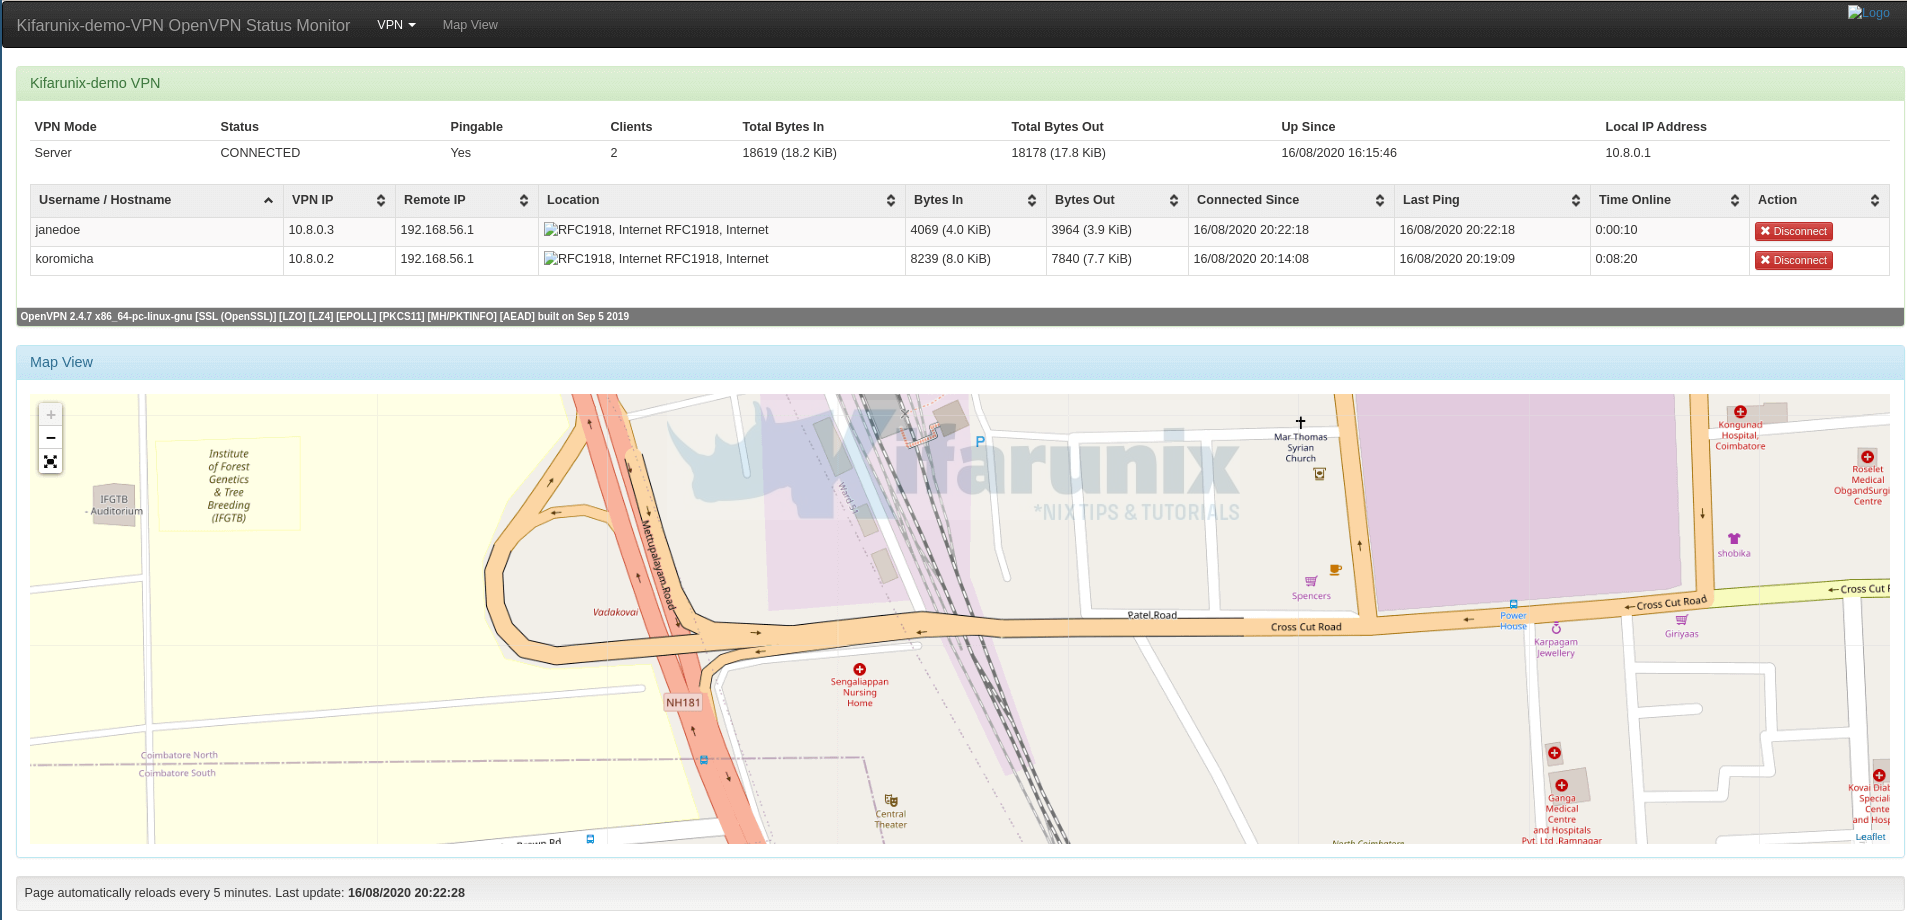Zoom in on the map
1907x920 pixels.
(50, 415)
